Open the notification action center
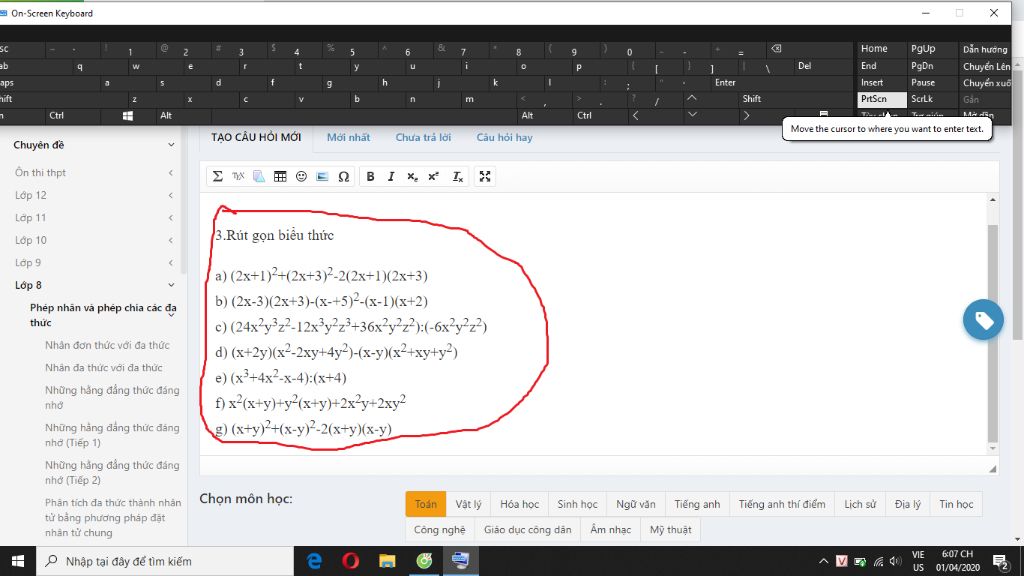Viewport: 1024px width, 576px height. (1000, 561)
